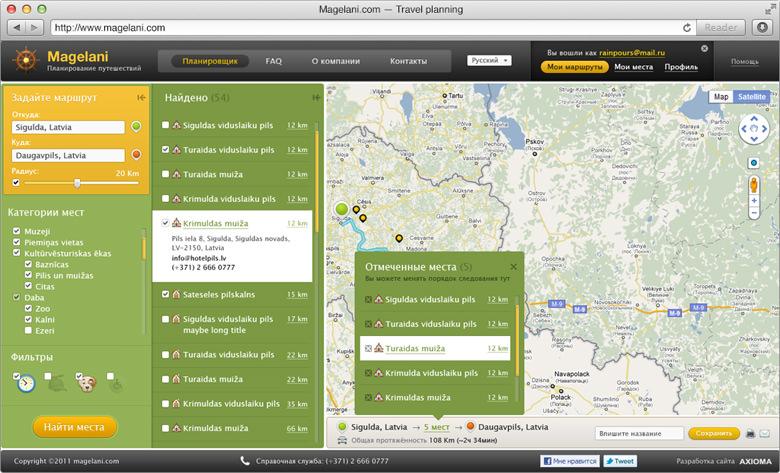Uncheck Sateseles pilskalns in results list
Viewport: 780px width, 473px height.
coord(165,295)
